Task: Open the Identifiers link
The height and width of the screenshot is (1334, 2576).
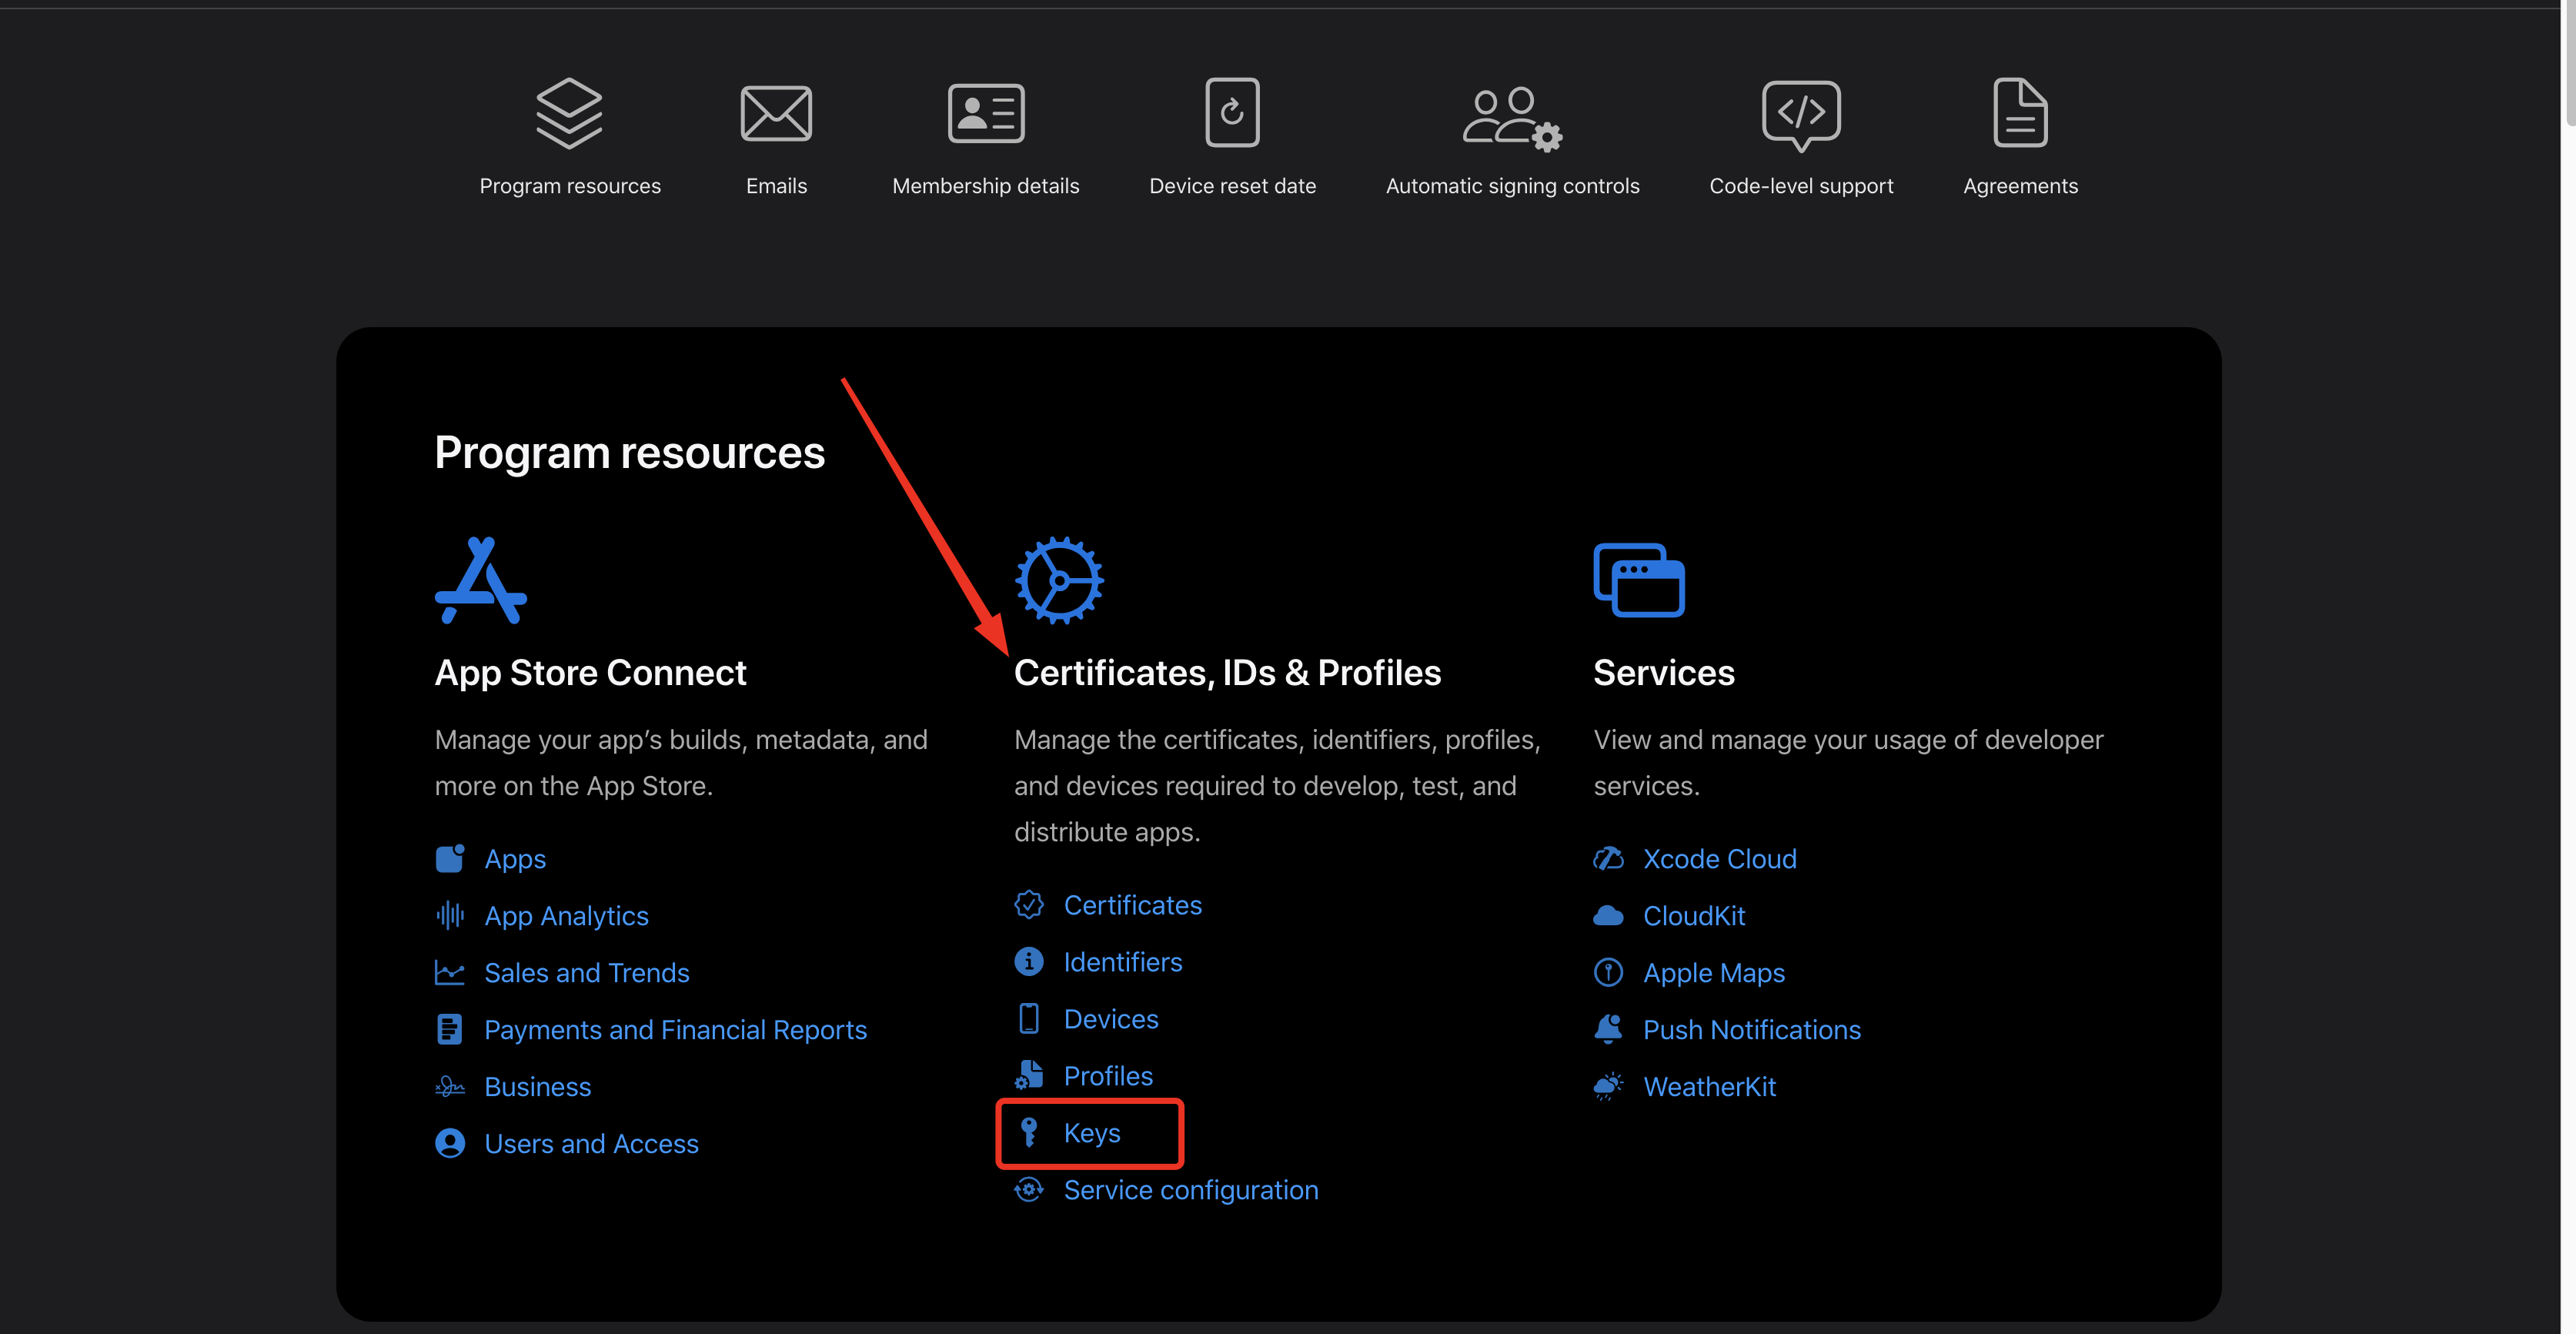Action: [x=1123, y=961]
